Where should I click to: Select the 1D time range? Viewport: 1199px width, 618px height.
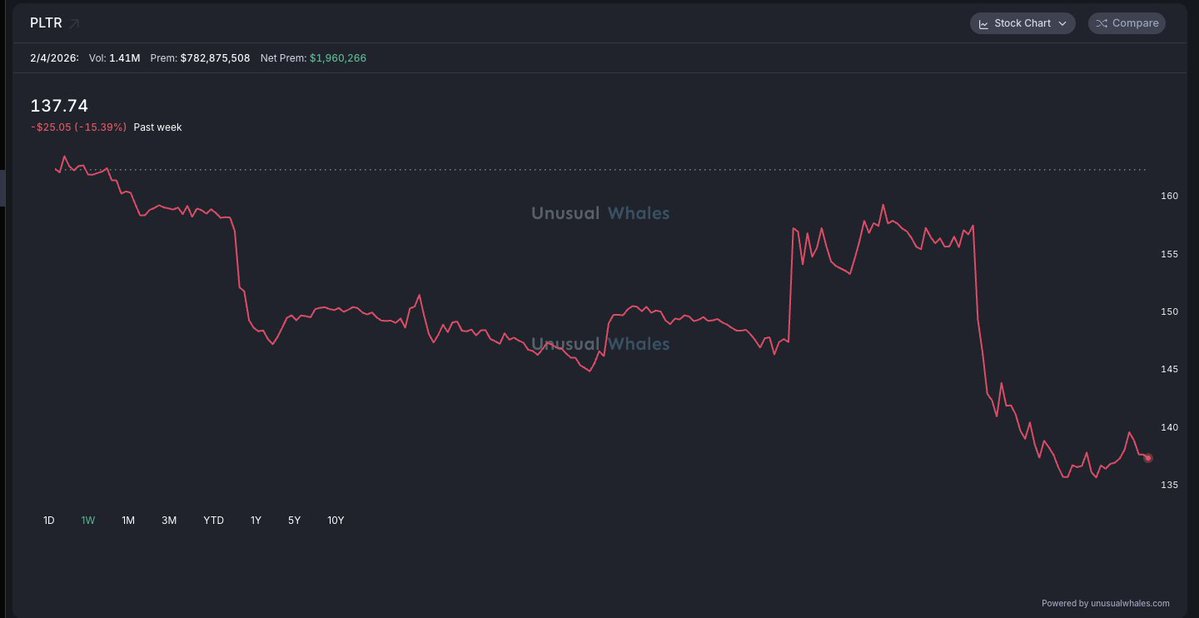point(49,520)
